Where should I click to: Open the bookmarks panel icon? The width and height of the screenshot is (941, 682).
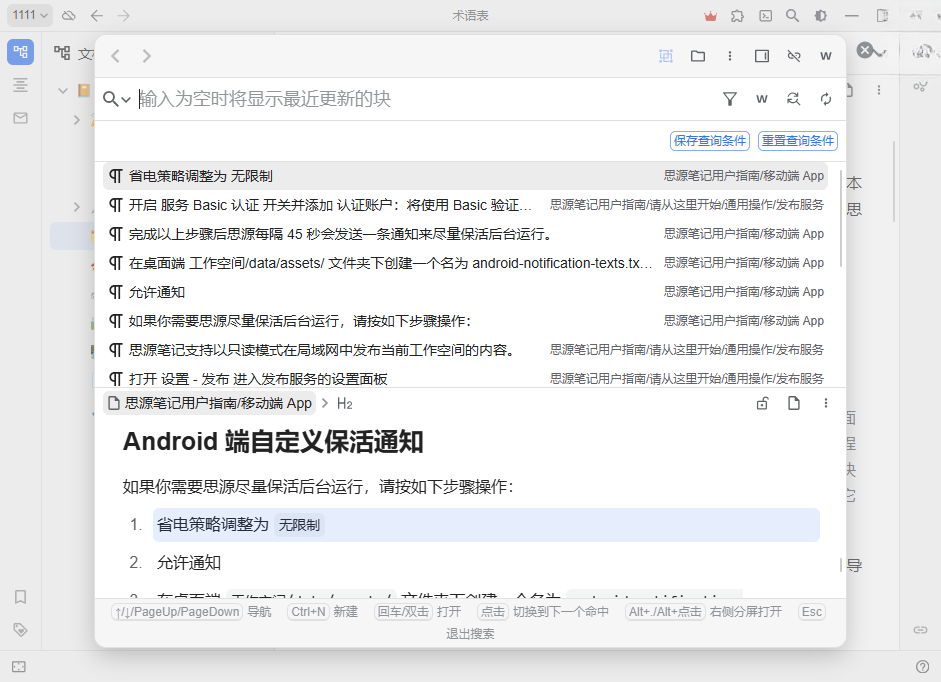coord(20,597)
